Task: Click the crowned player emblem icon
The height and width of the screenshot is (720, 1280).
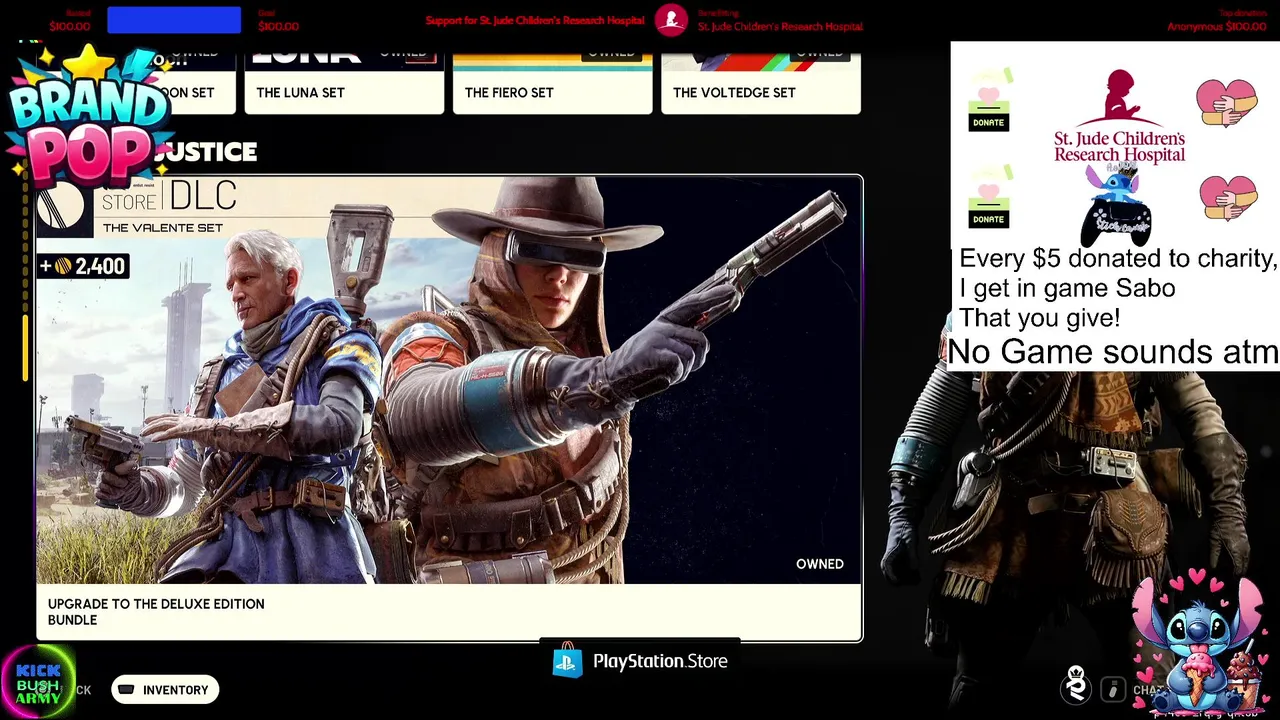Action: (x=1076, y=684)
